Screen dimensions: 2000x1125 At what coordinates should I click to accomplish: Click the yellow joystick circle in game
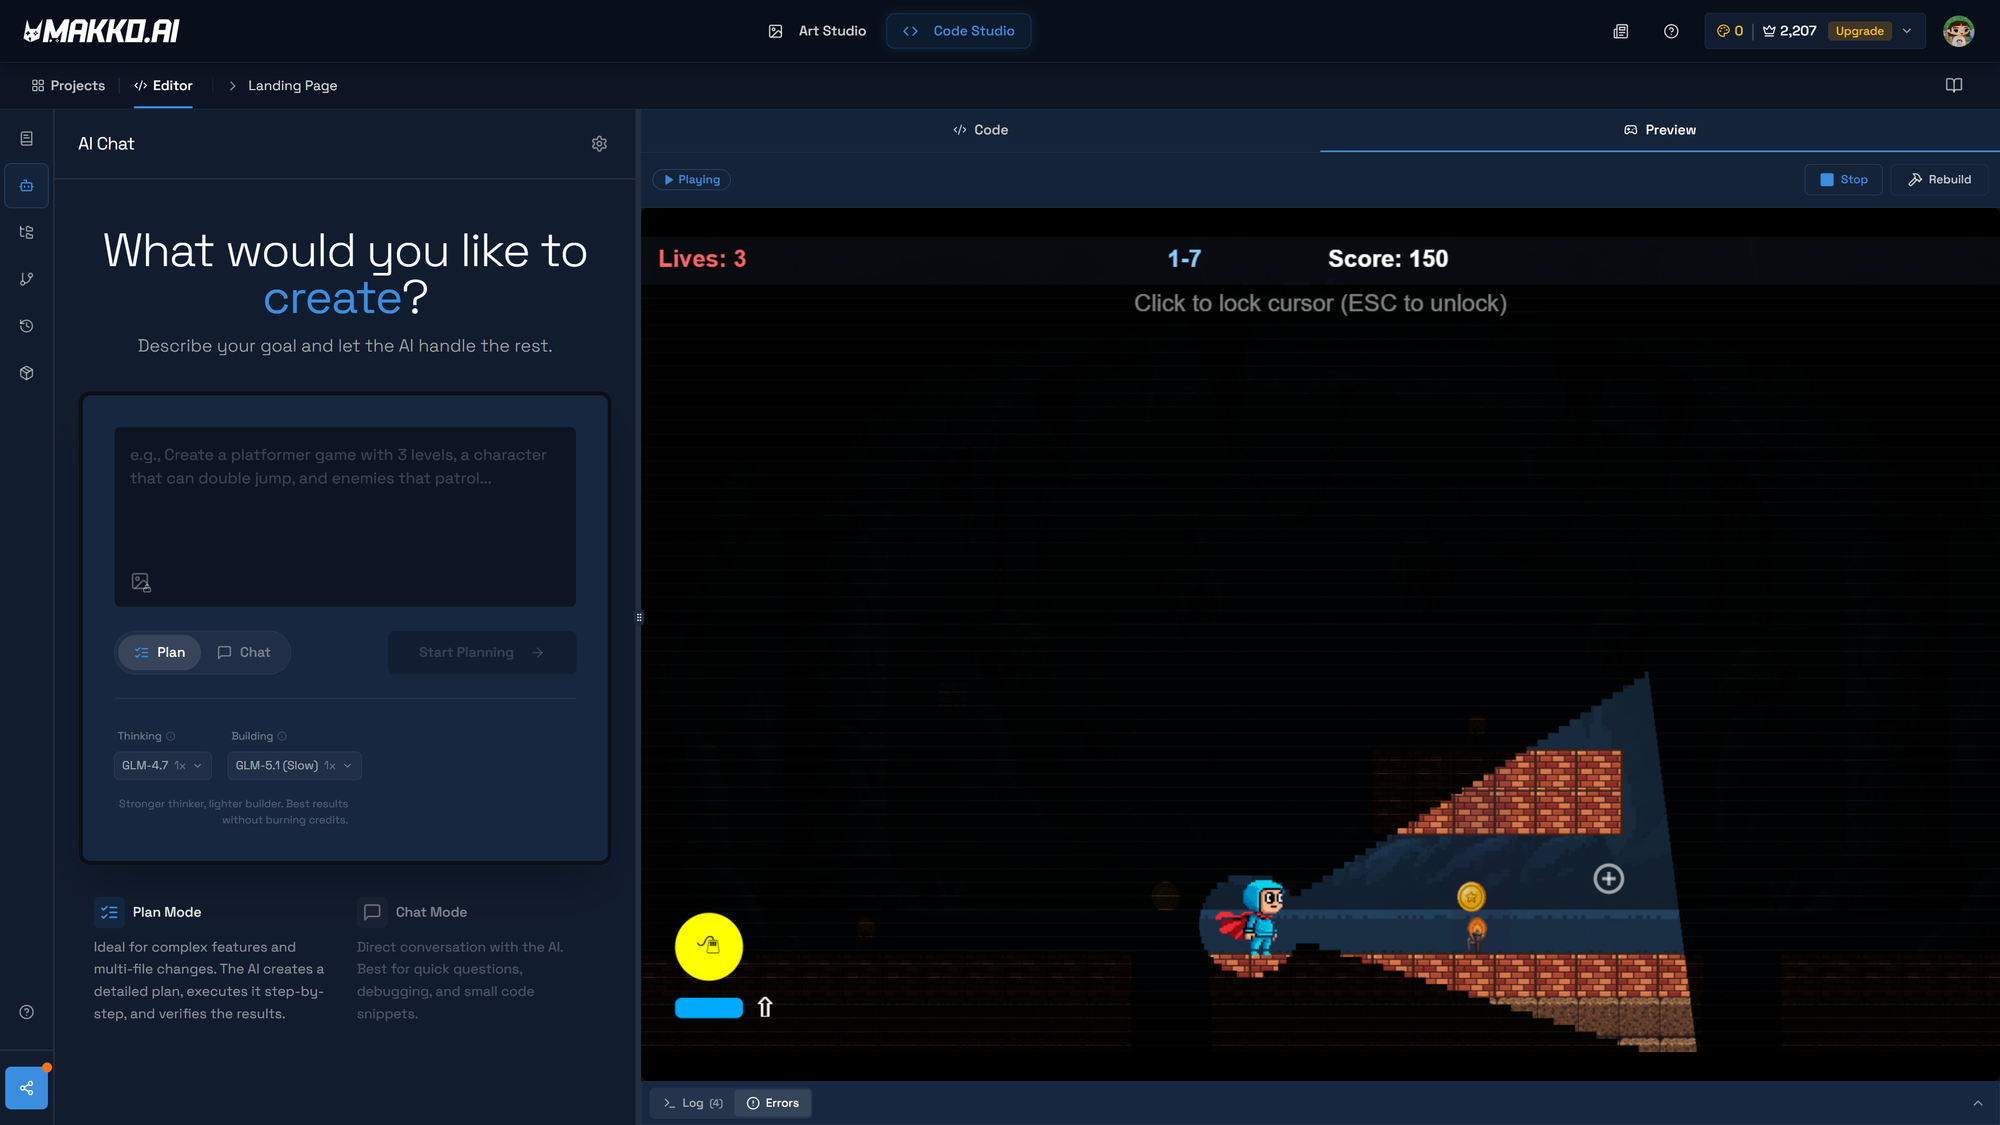pos(708,946)
